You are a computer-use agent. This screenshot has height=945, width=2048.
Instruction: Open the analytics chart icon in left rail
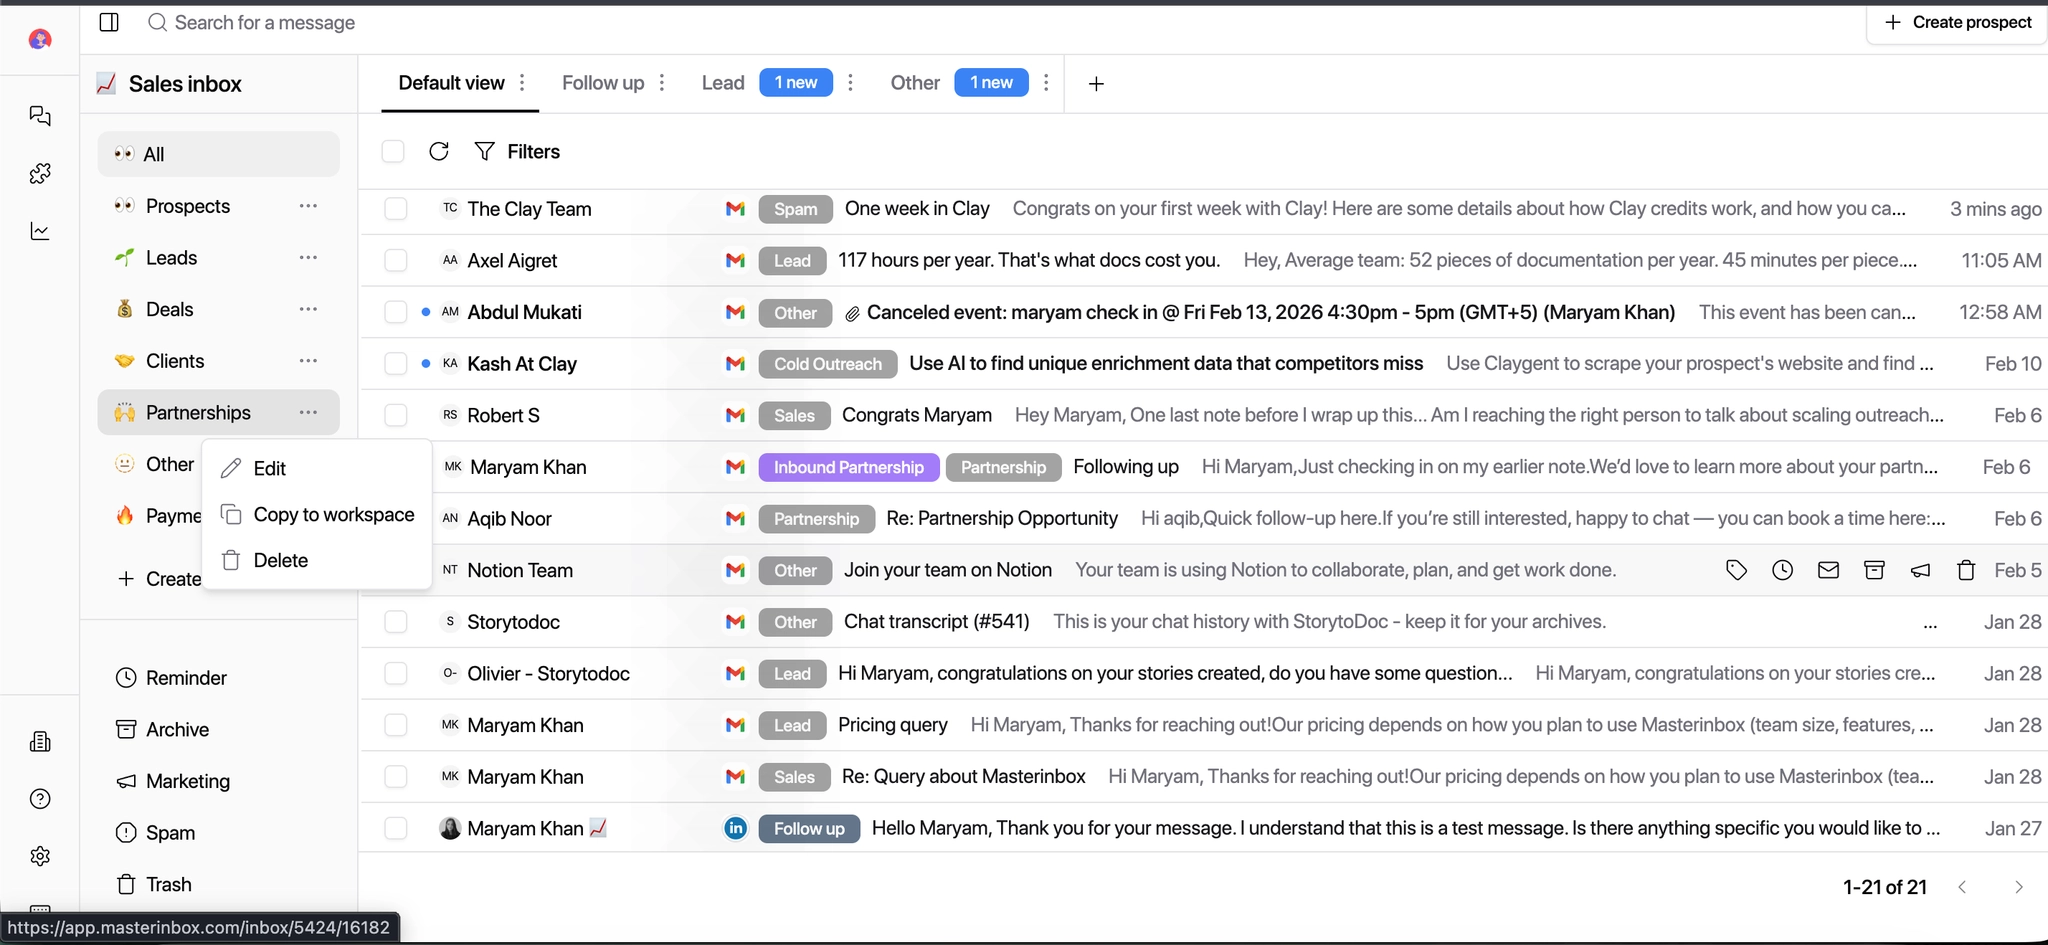click(x=40, y=231)
